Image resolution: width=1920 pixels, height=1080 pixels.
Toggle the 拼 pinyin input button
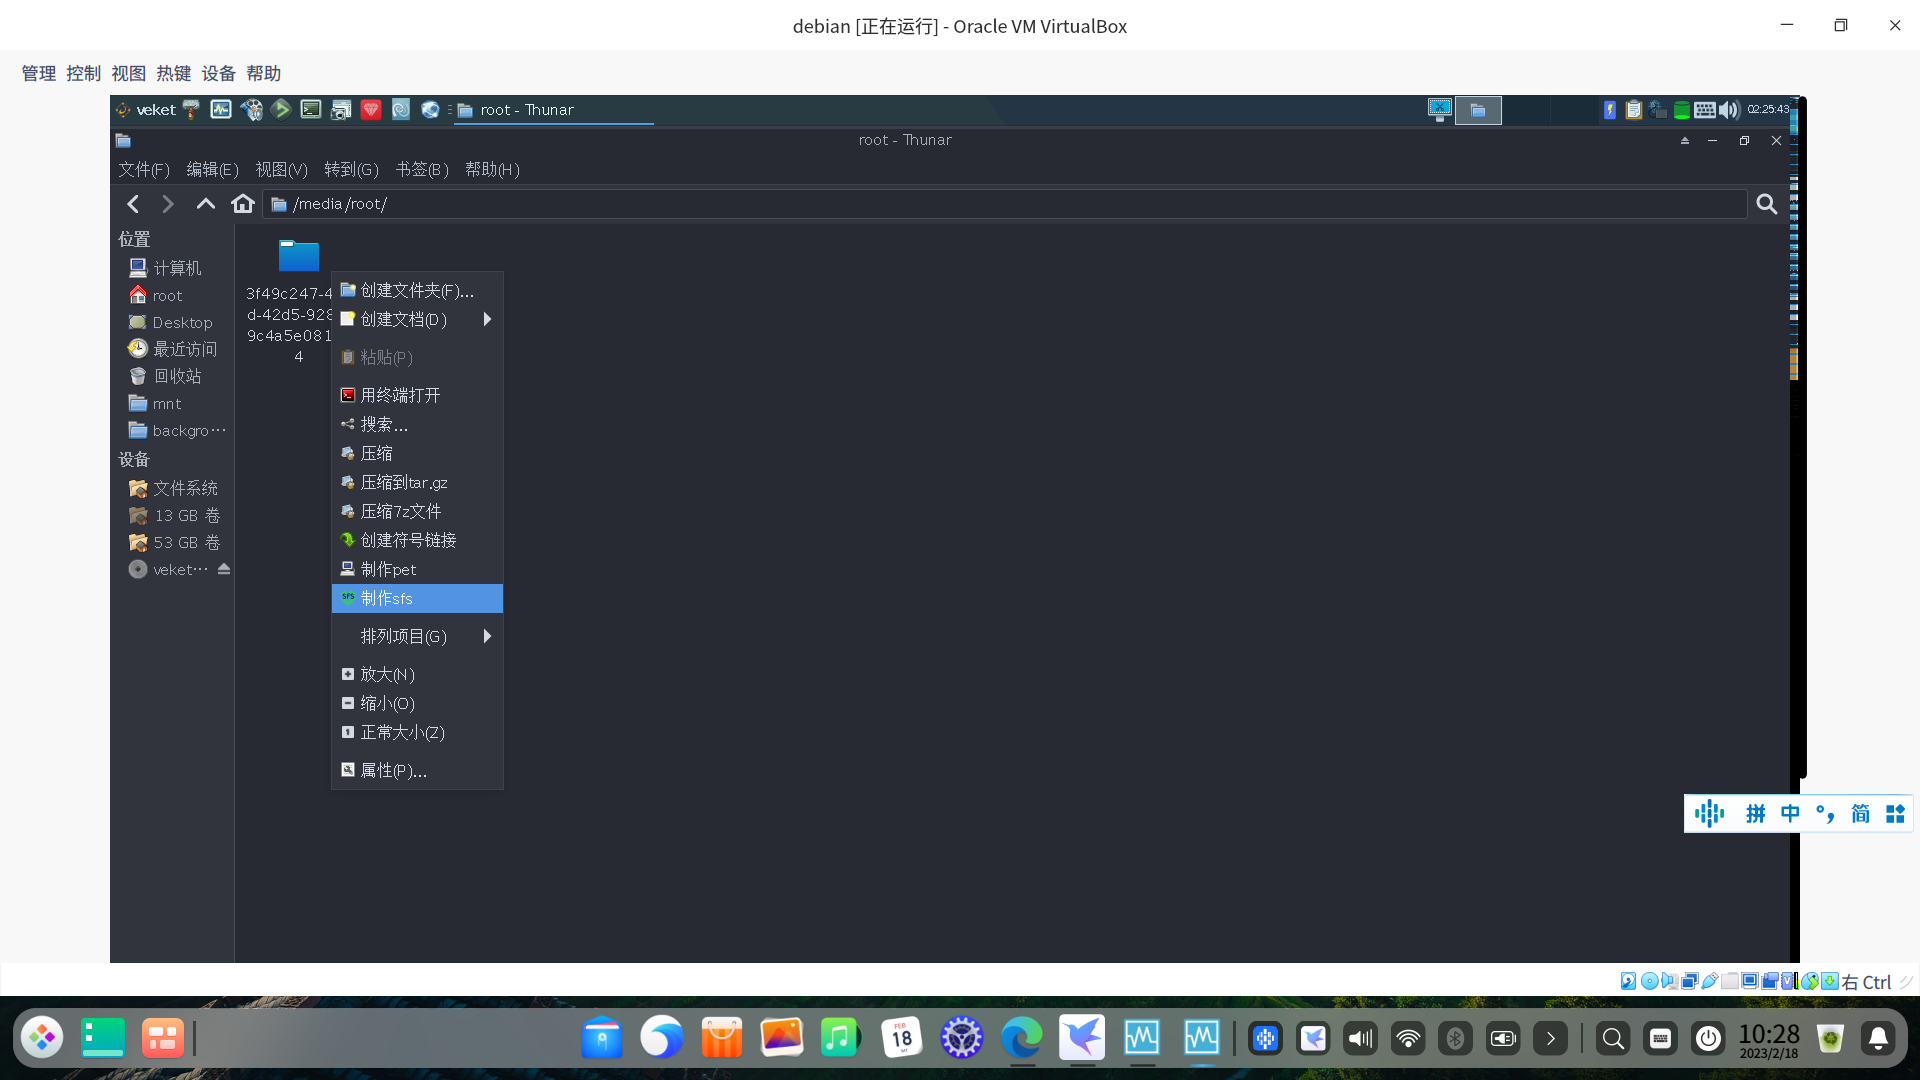tap(1755, 814)
